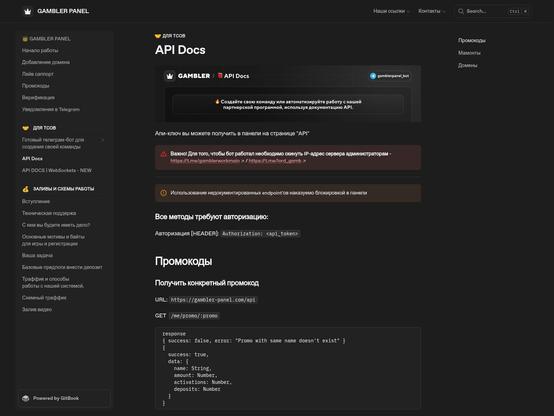
Task: Click the crown logo in the header
Action: click(28, 11)
